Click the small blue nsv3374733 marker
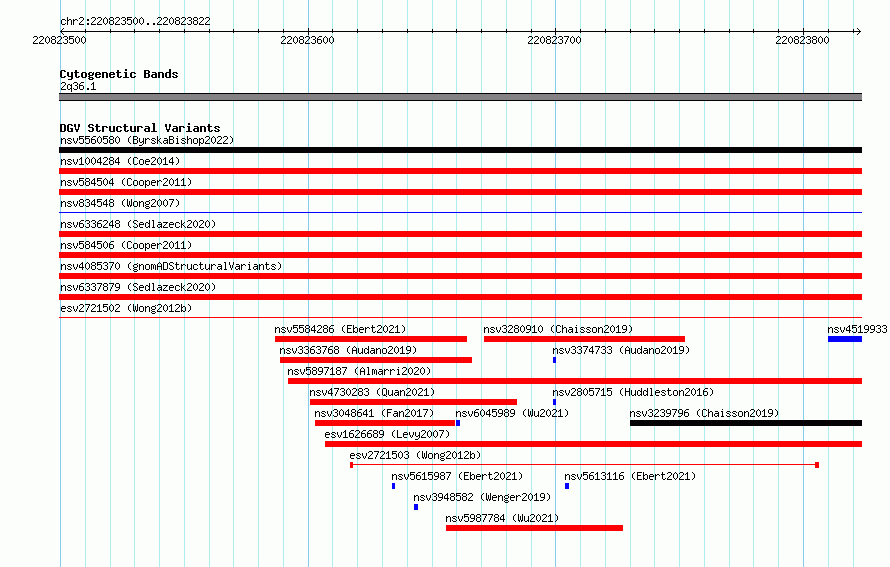 coord(555,360)
